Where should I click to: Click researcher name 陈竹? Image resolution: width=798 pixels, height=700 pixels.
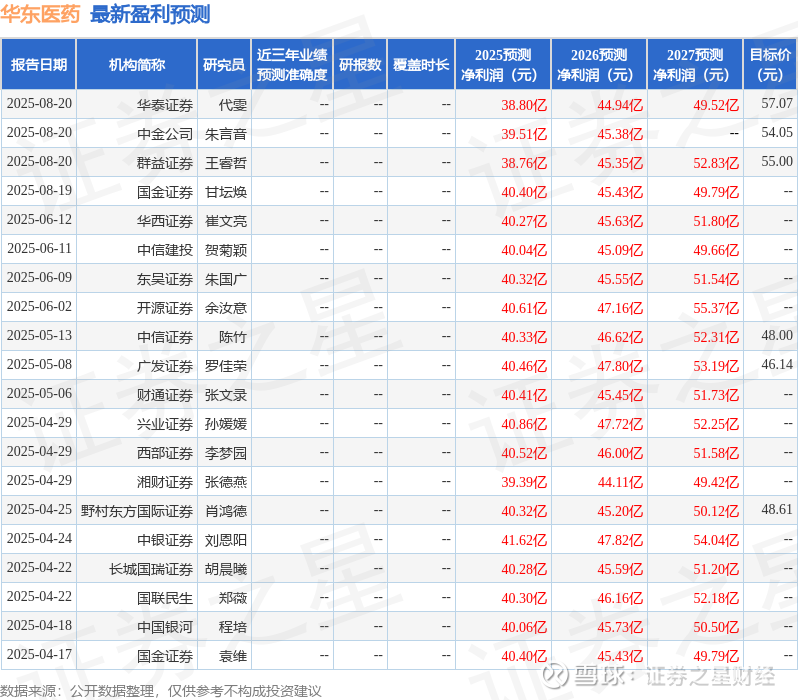(x=233, y=338)
